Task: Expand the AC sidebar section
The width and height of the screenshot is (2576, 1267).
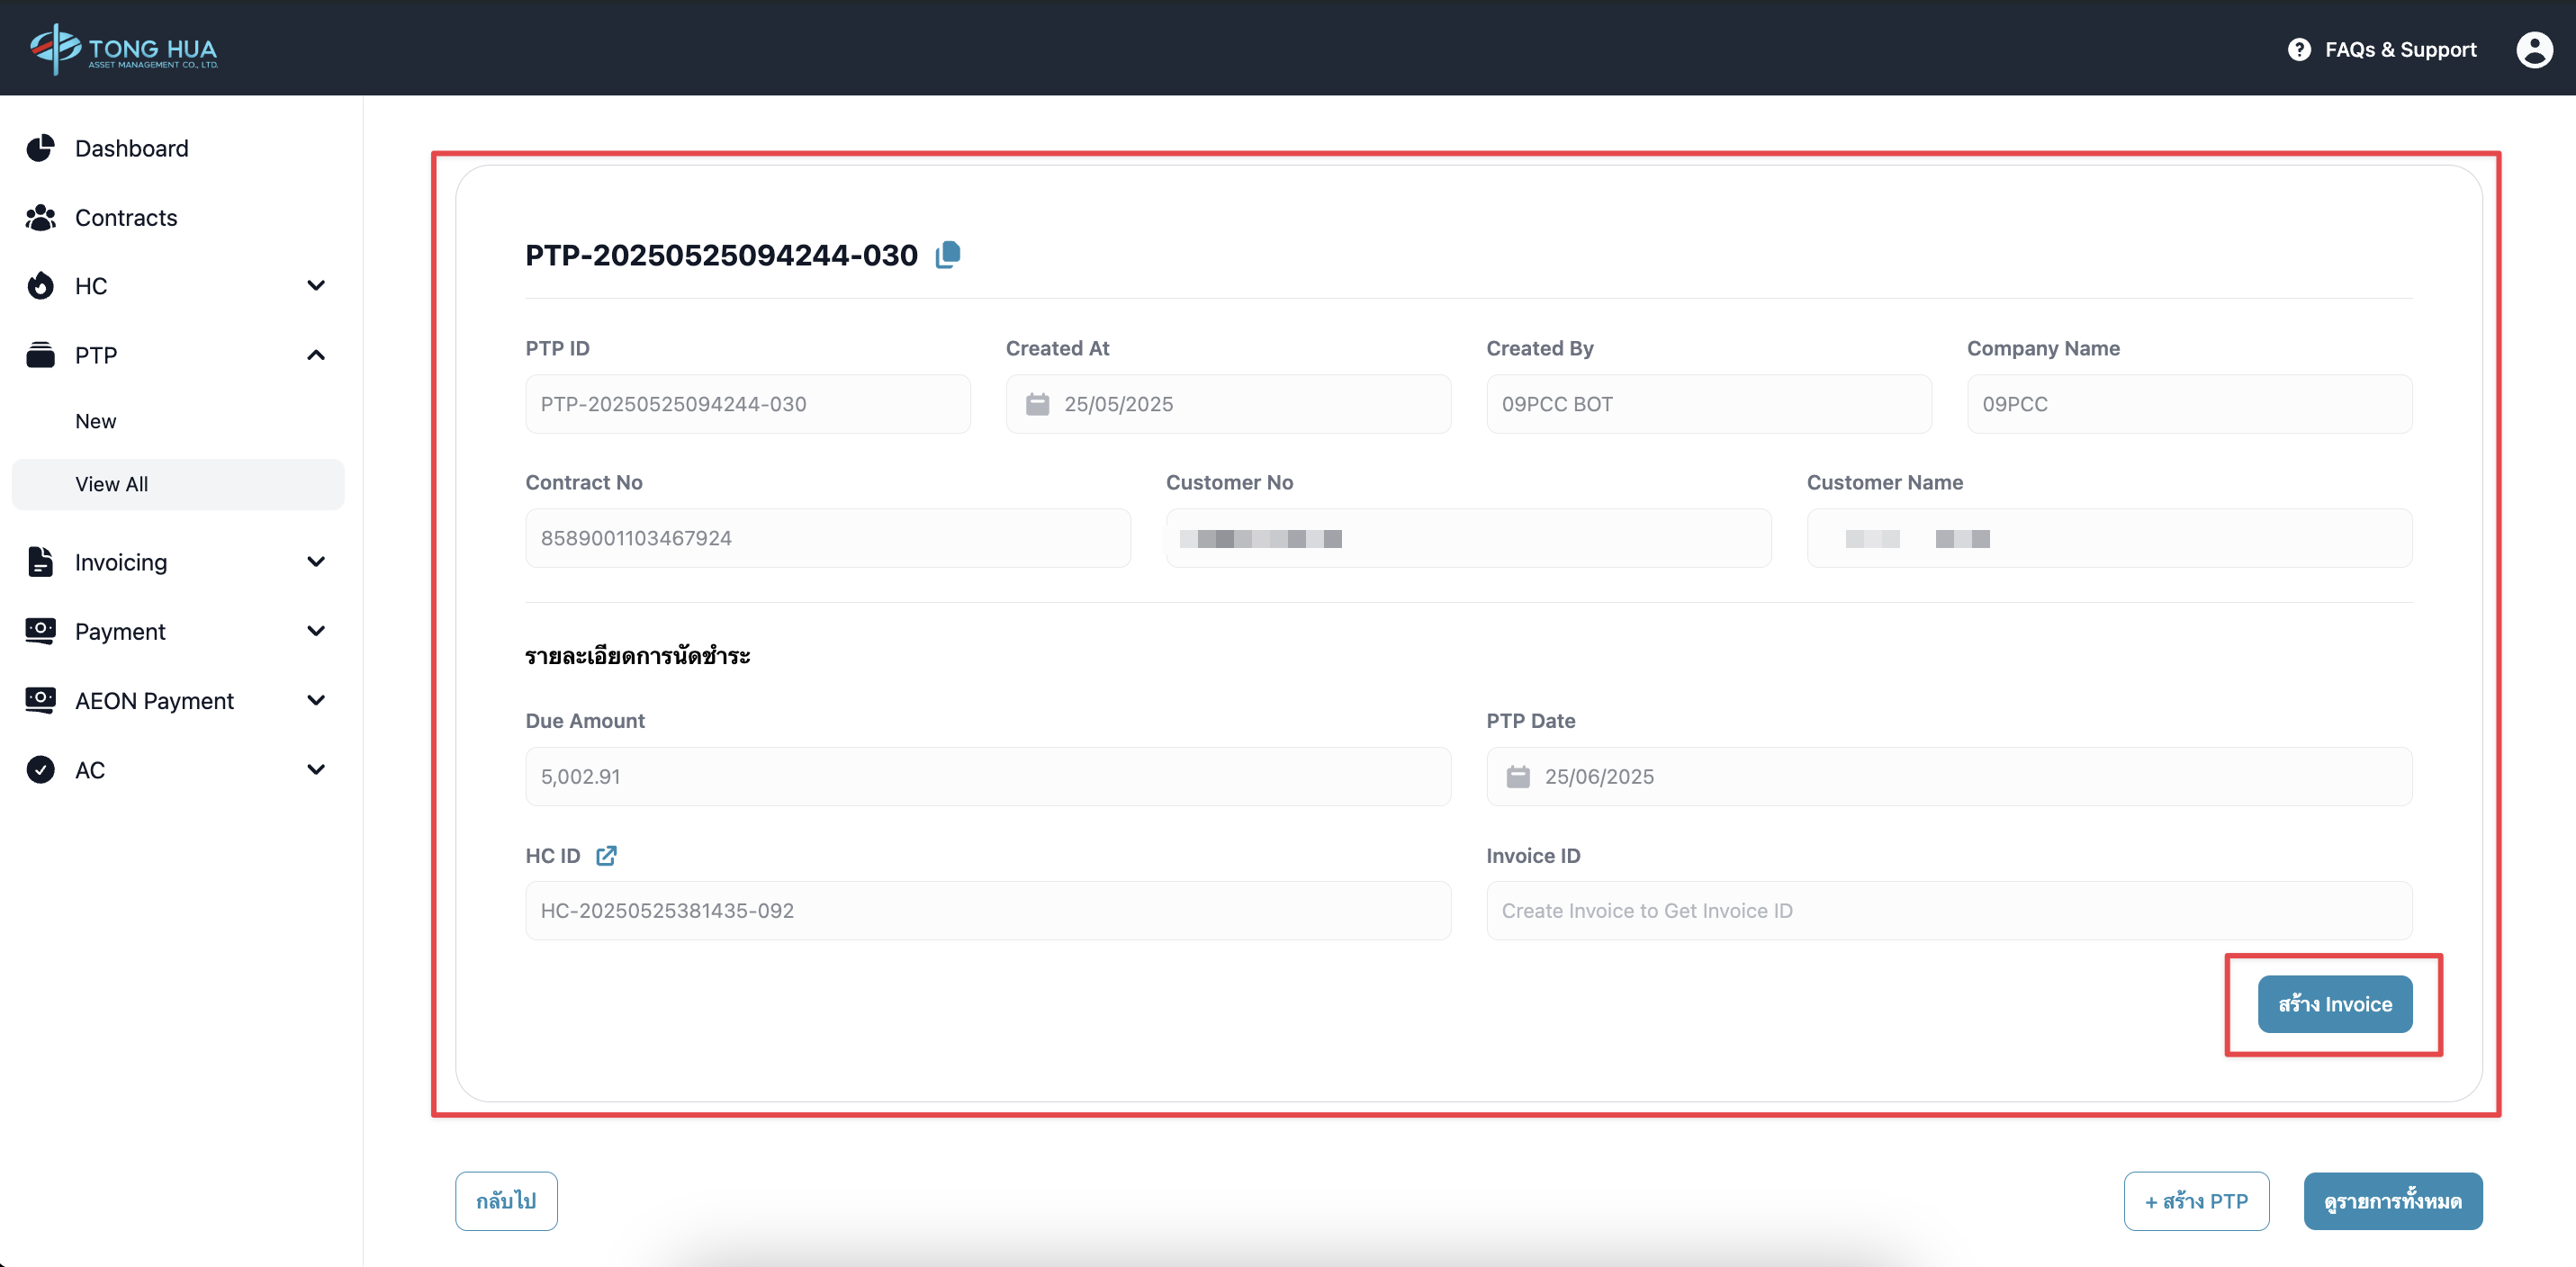Action: click(x=316, y=770)
